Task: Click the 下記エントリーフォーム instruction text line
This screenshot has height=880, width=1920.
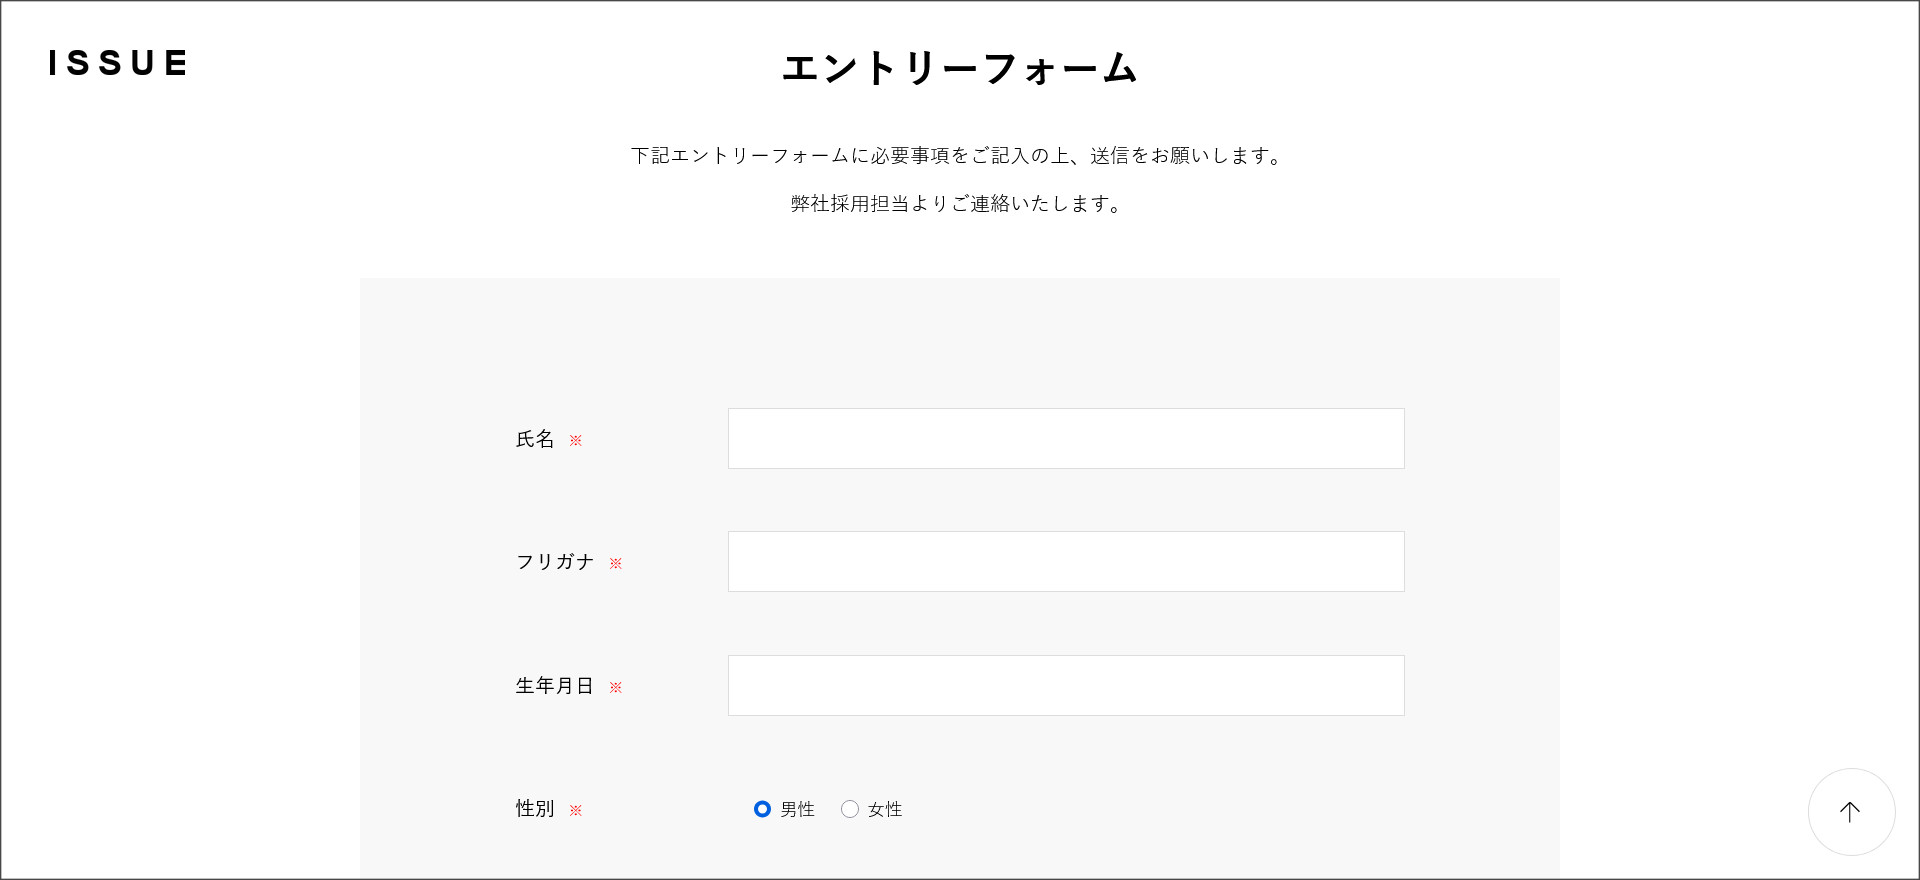Action: point(959,156)
